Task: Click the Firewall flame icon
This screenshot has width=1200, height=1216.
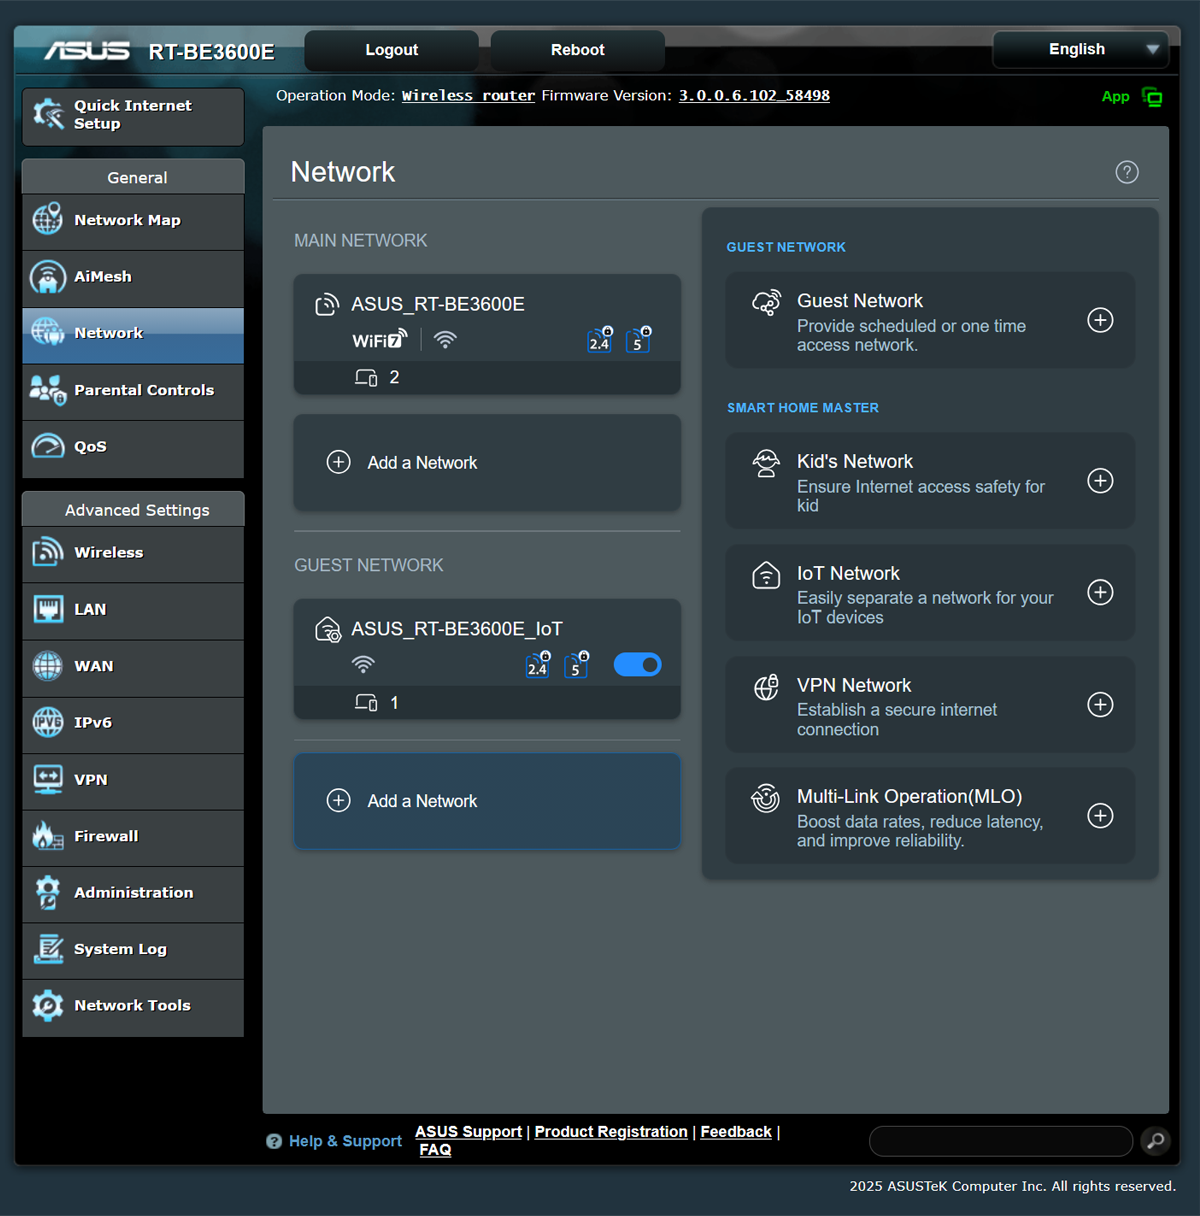Action: click(x=48, y=835)
